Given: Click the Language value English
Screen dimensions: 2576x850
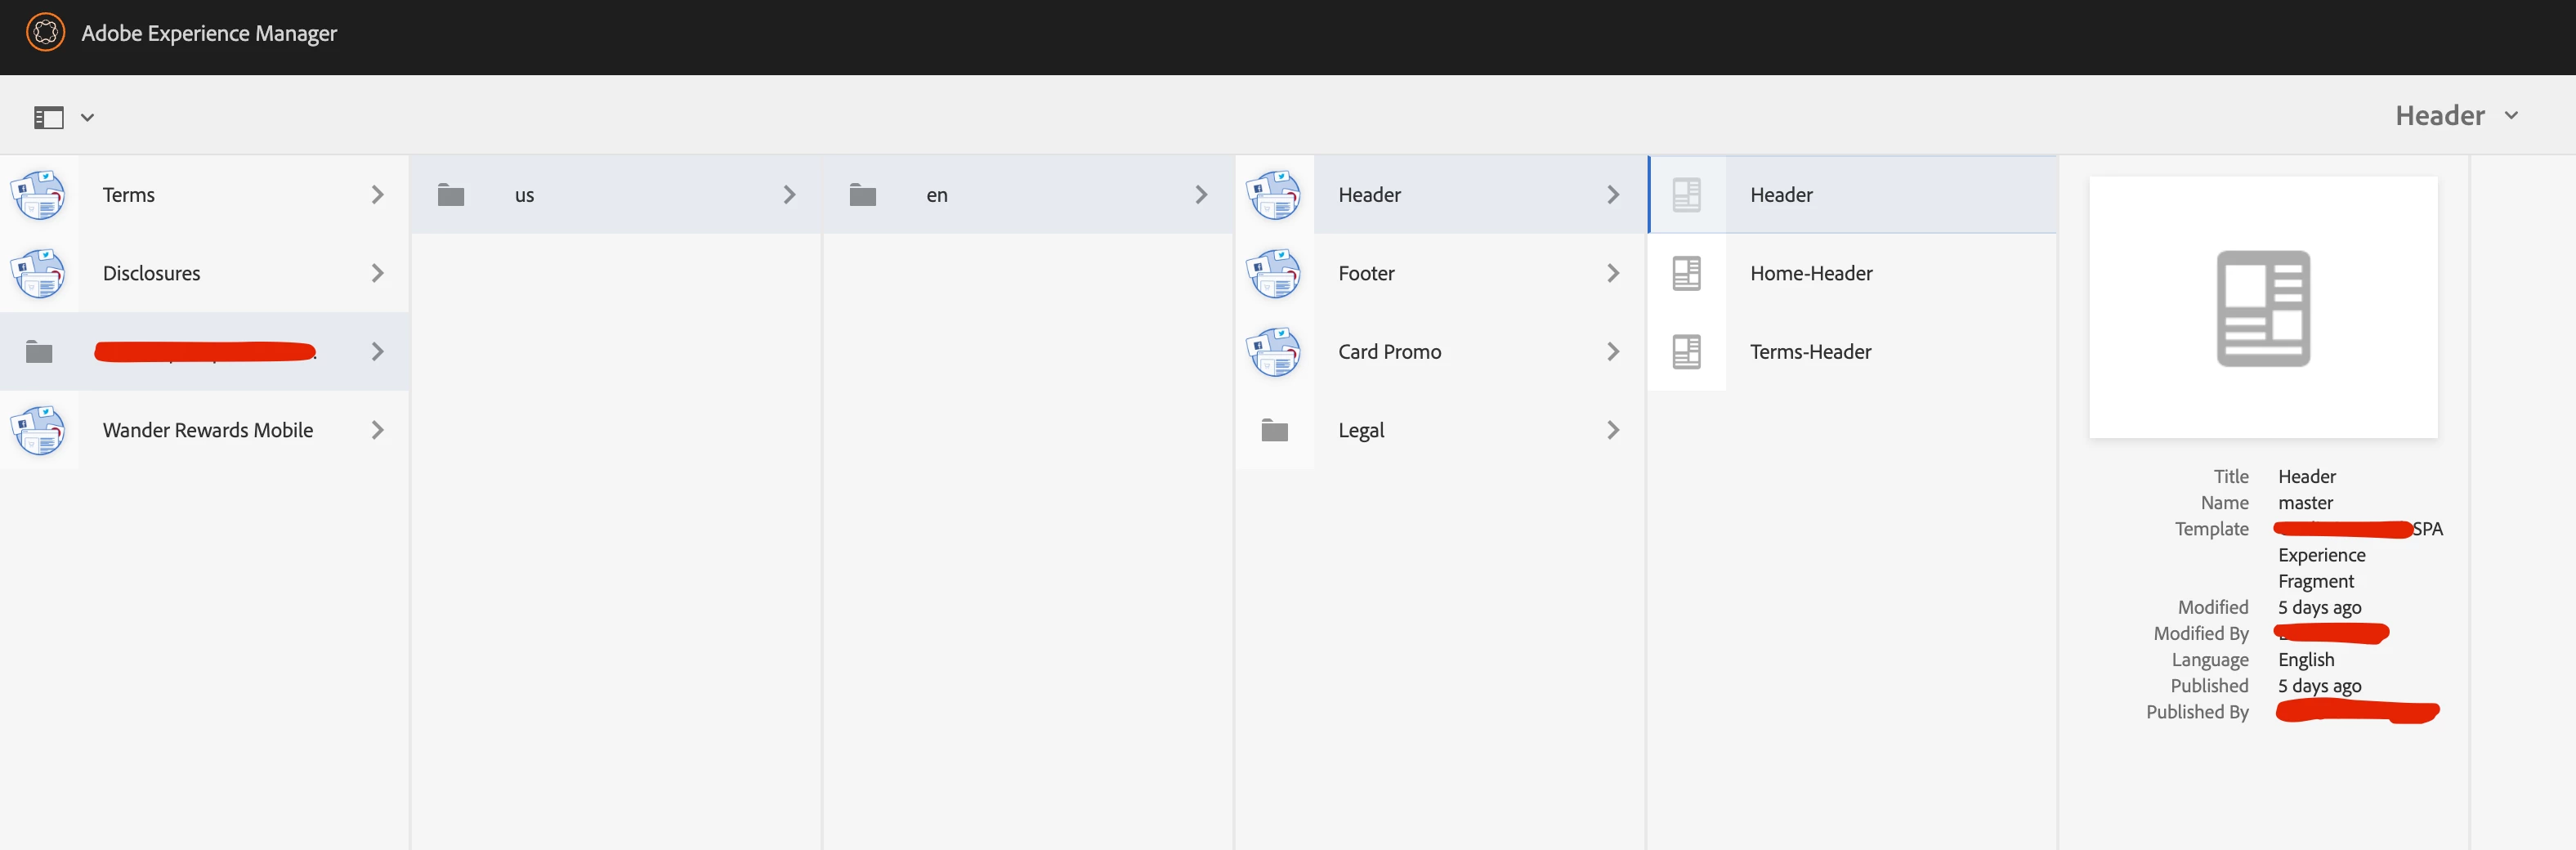Looking at the screenshot, I should pyautogui.click(x=2306, y=660).
